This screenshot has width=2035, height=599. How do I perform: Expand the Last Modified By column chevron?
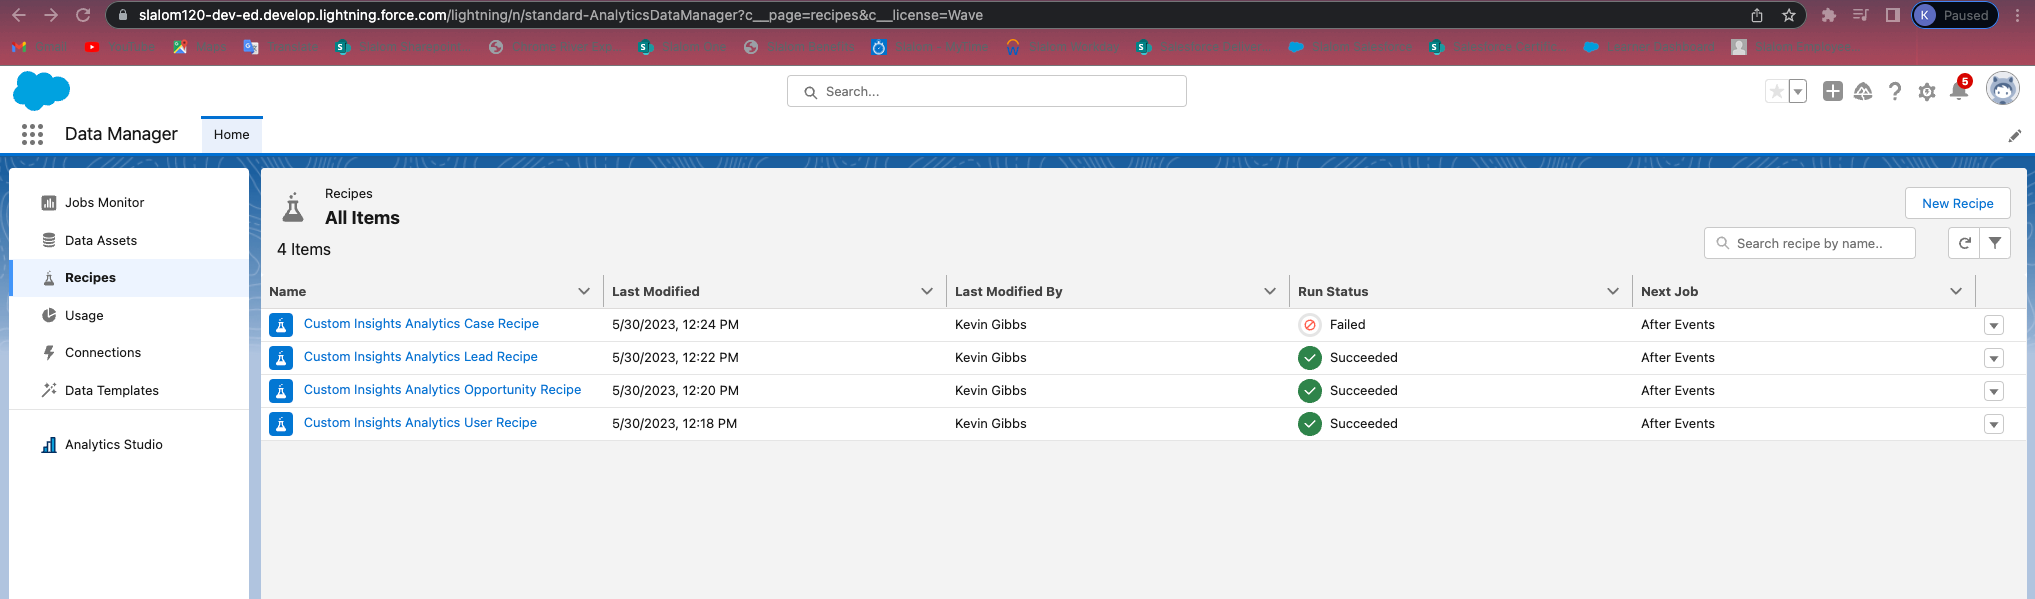pyautogui.click(x=1270, y=291)
